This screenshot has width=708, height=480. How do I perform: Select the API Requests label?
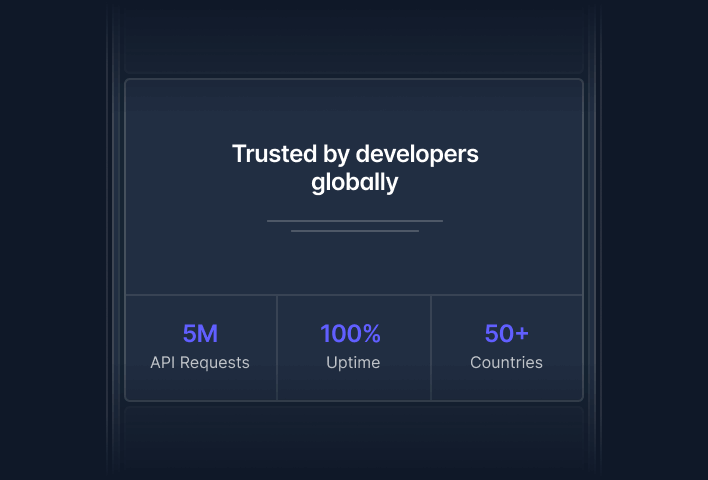pos(200,362)
